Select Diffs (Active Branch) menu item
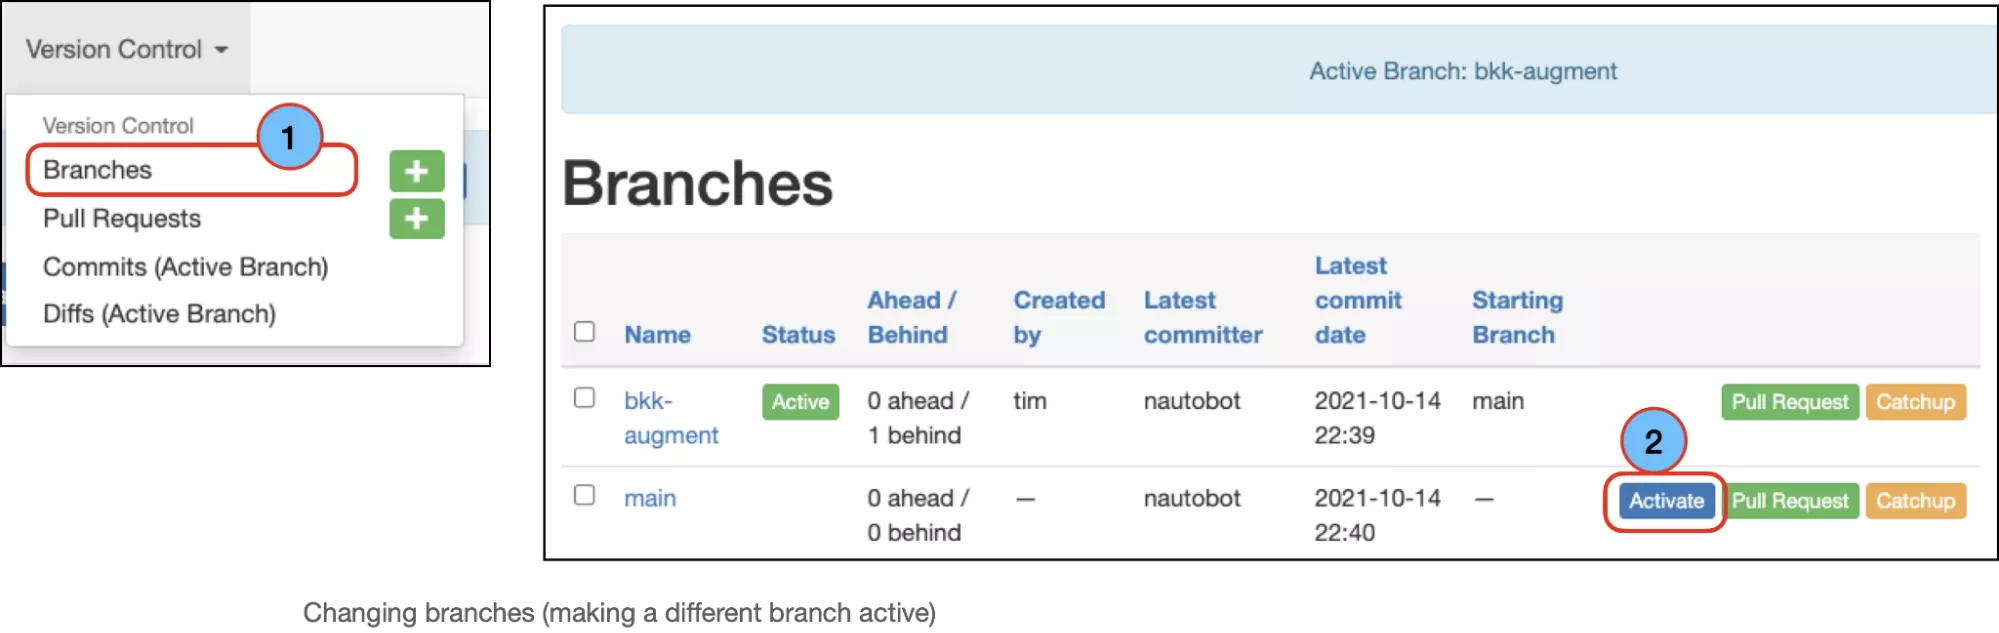This screenshot has width=1999, height=633. click(x=159, y=314)
